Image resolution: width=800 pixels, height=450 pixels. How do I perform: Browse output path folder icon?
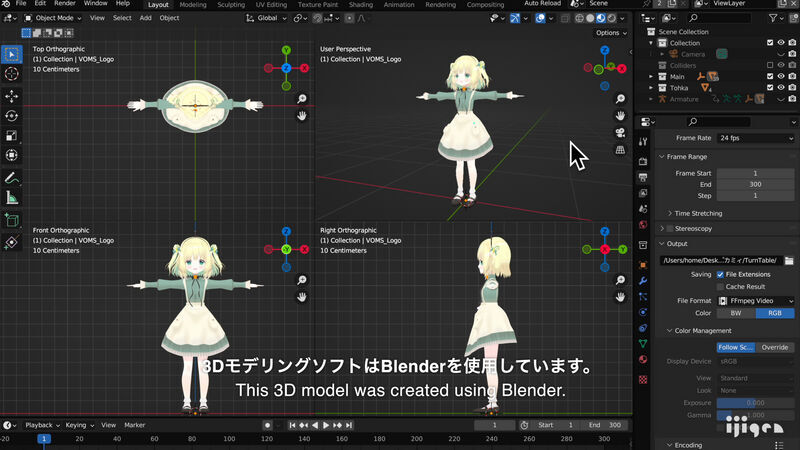point(789,260)
